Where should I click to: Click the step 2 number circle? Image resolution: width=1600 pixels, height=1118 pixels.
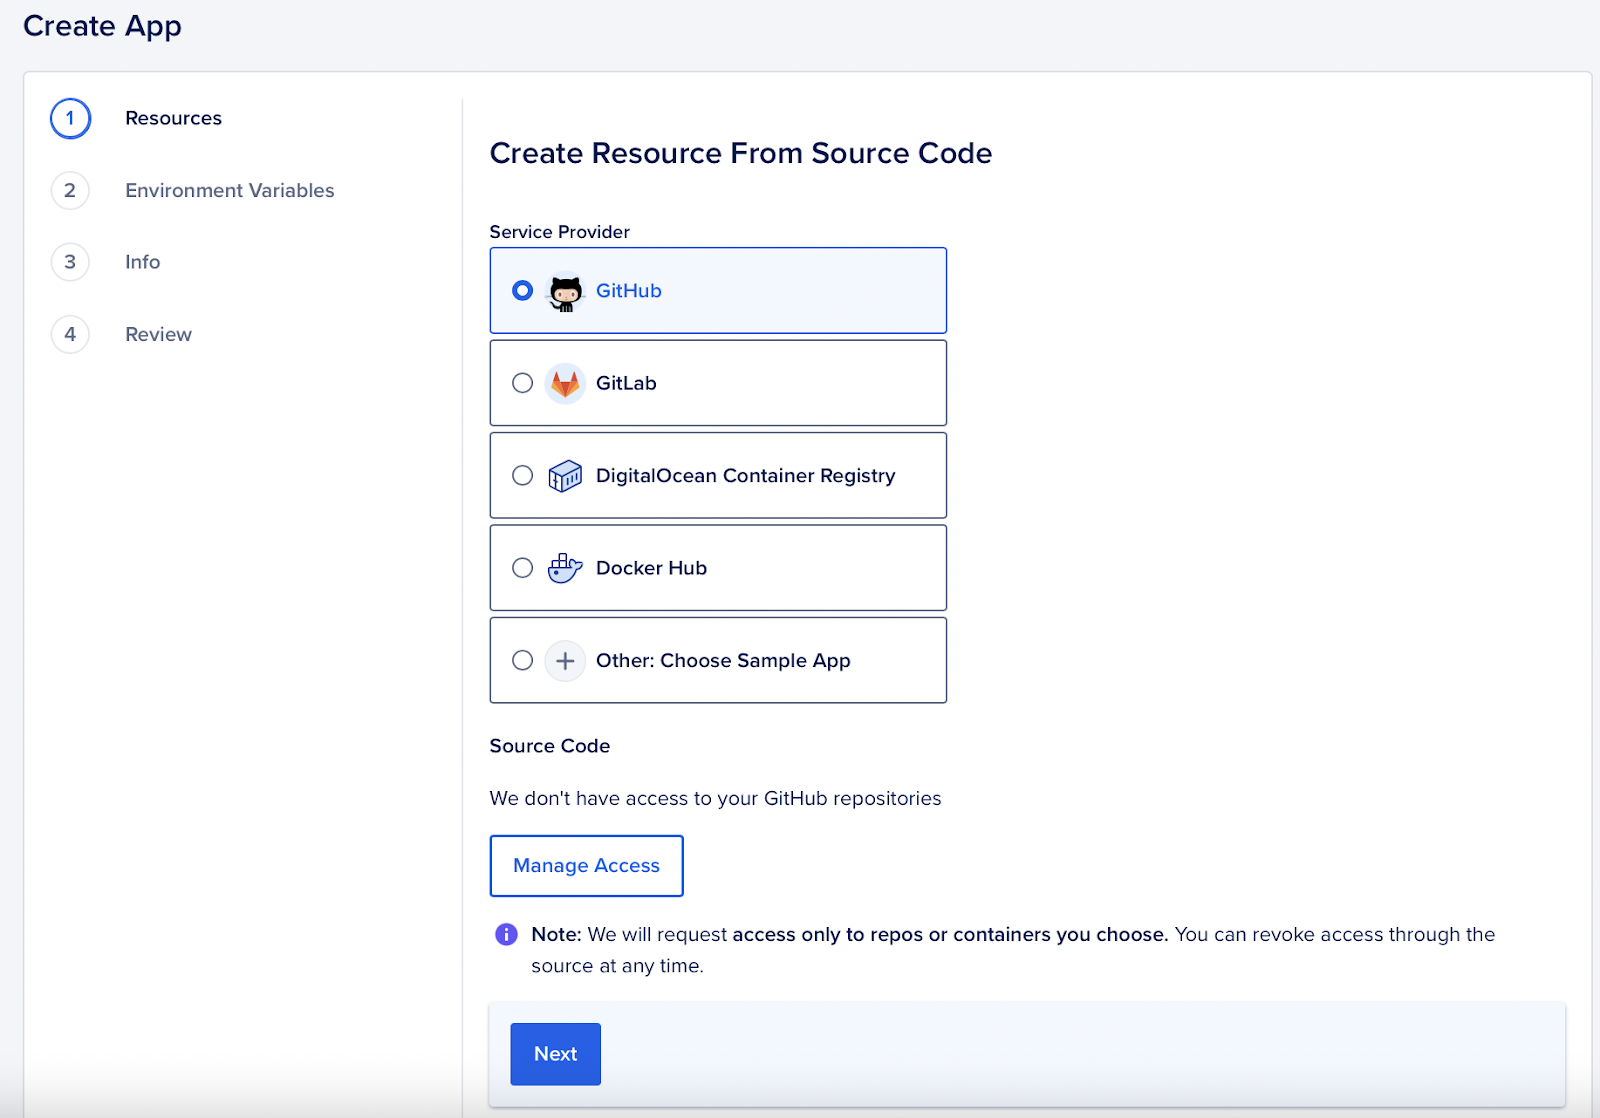(70, 190)
